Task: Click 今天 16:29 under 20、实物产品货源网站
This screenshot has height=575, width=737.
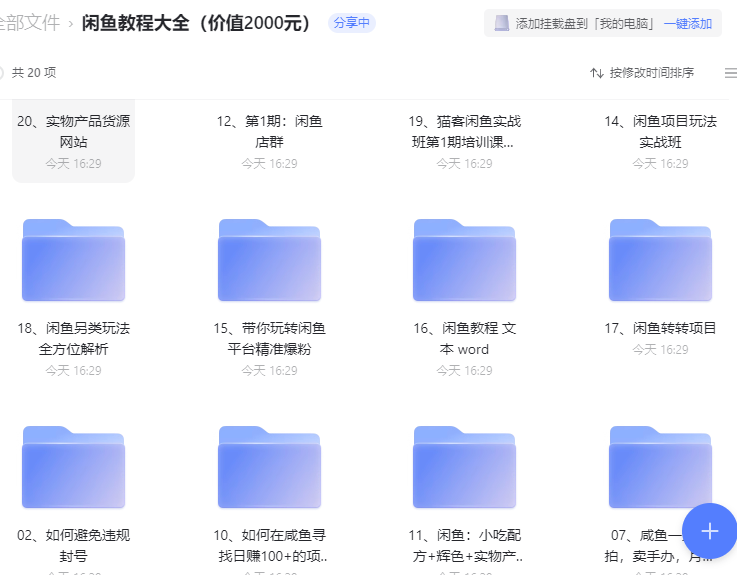Action: [x=73, y=164]
